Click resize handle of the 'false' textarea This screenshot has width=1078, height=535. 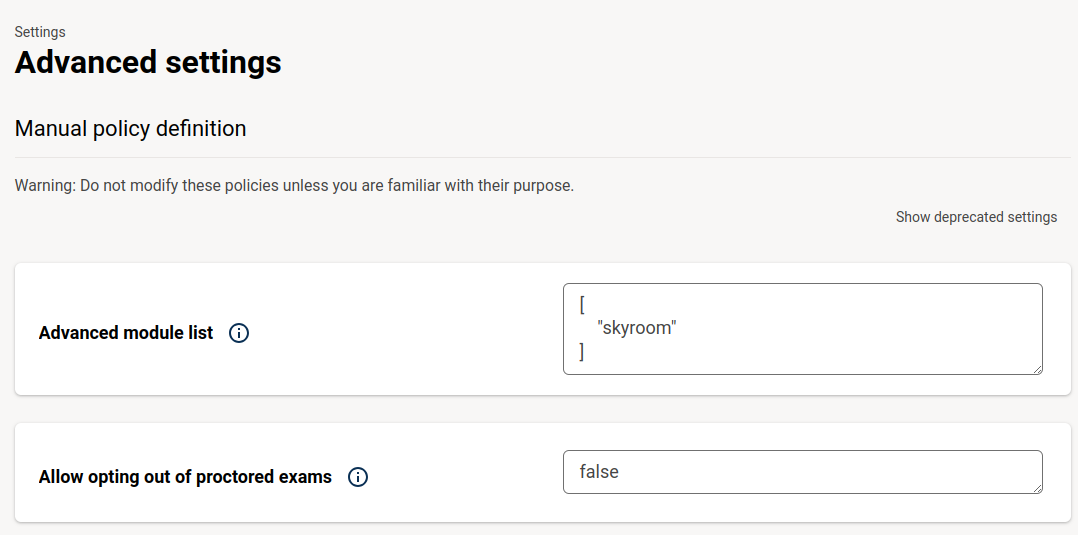(x=1037, y=488)
